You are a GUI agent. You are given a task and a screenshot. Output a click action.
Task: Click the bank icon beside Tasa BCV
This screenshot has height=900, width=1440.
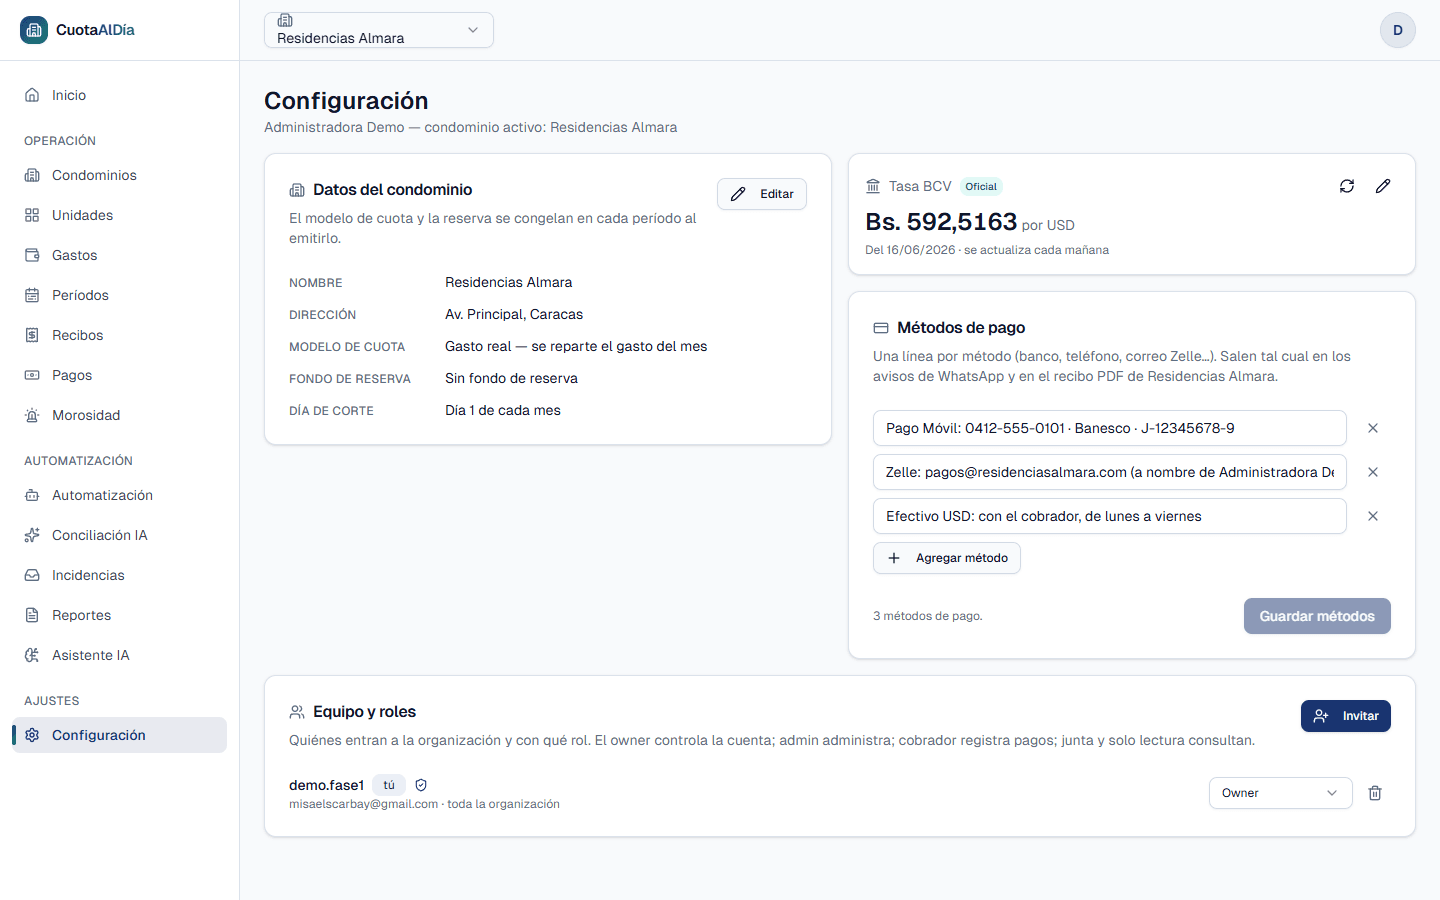pos(873,186)
